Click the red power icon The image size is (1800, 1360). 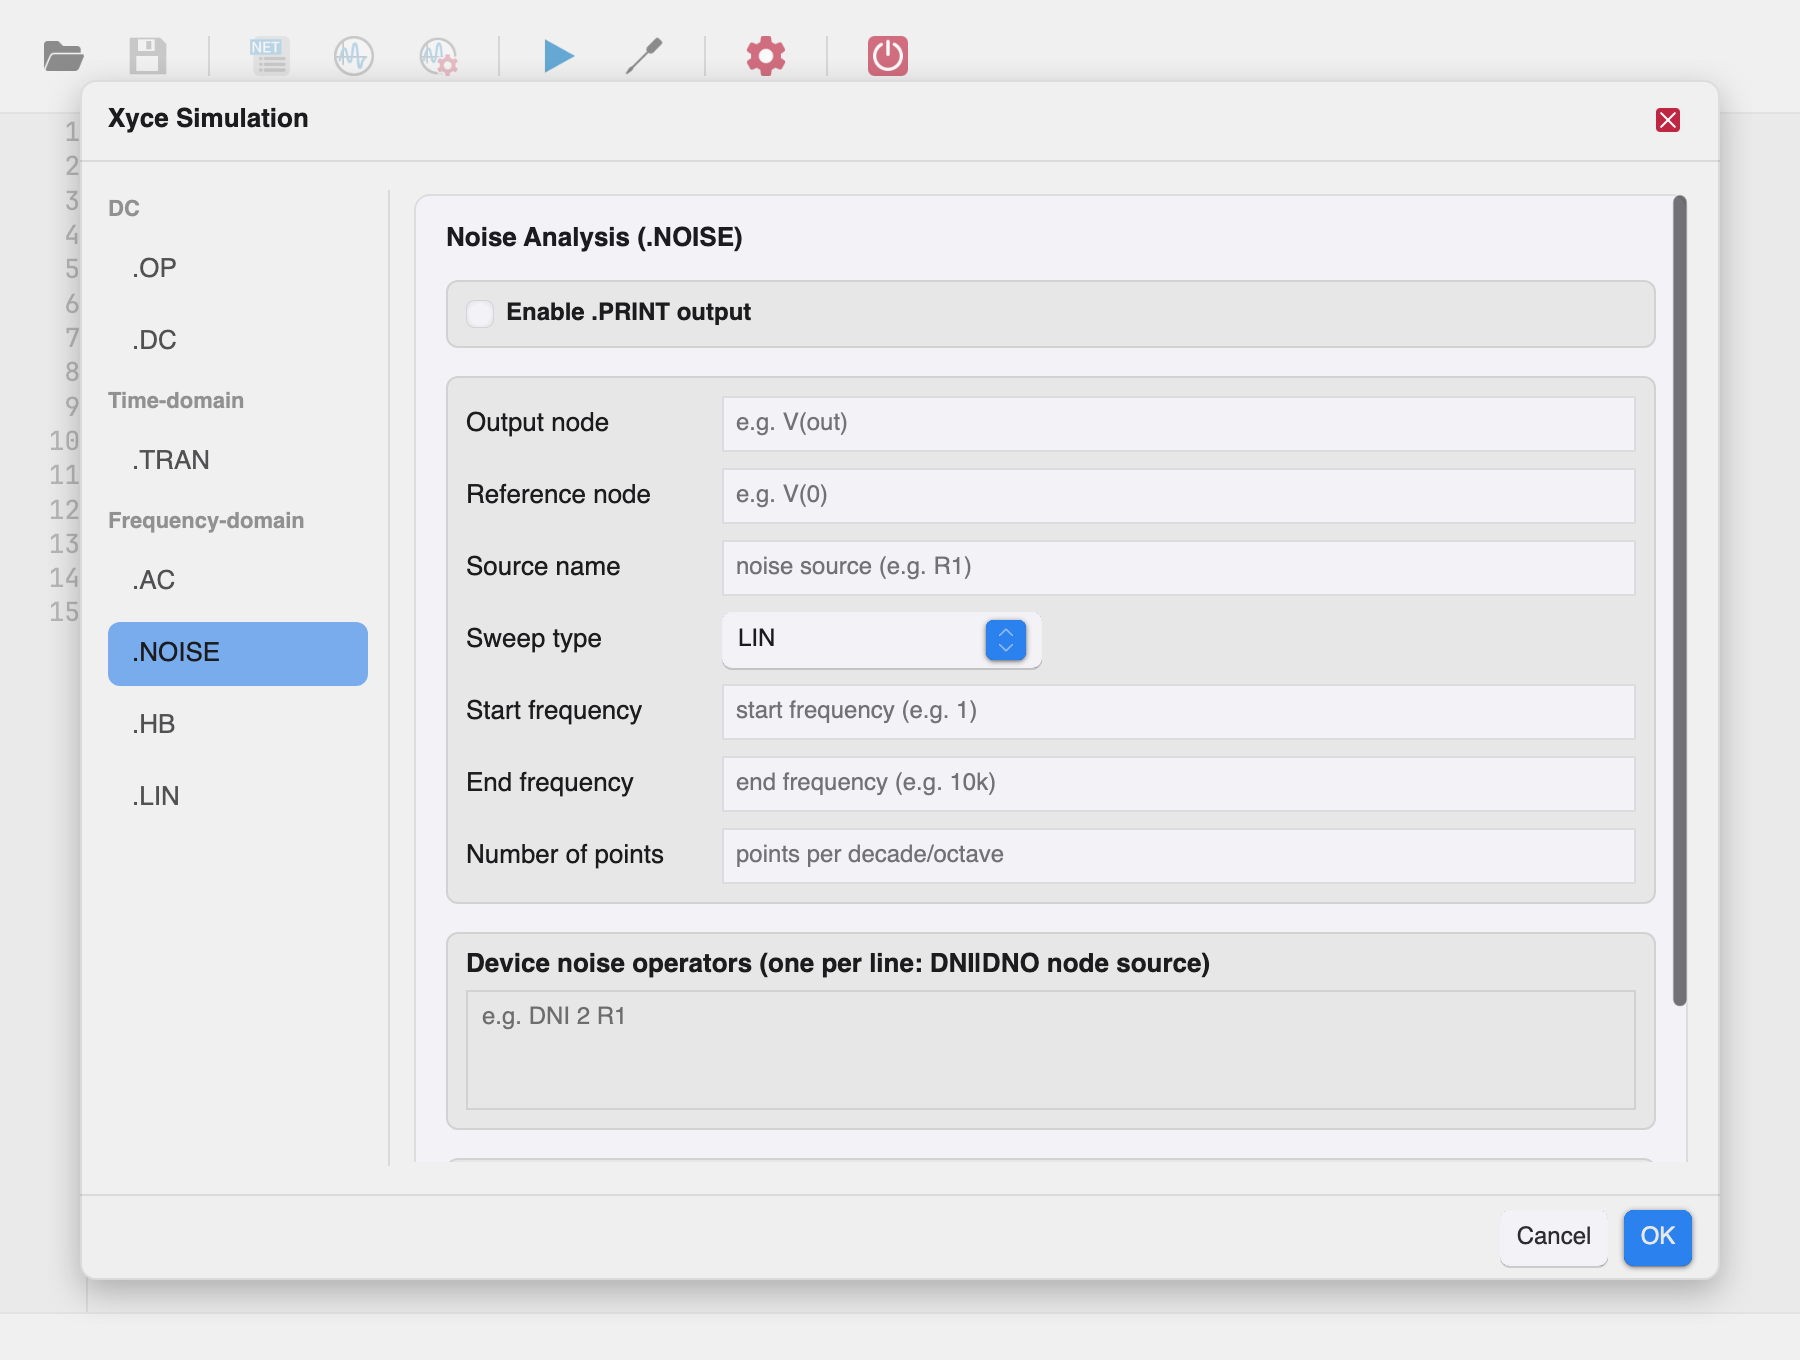pyautogui.click(x=888, y=56)
